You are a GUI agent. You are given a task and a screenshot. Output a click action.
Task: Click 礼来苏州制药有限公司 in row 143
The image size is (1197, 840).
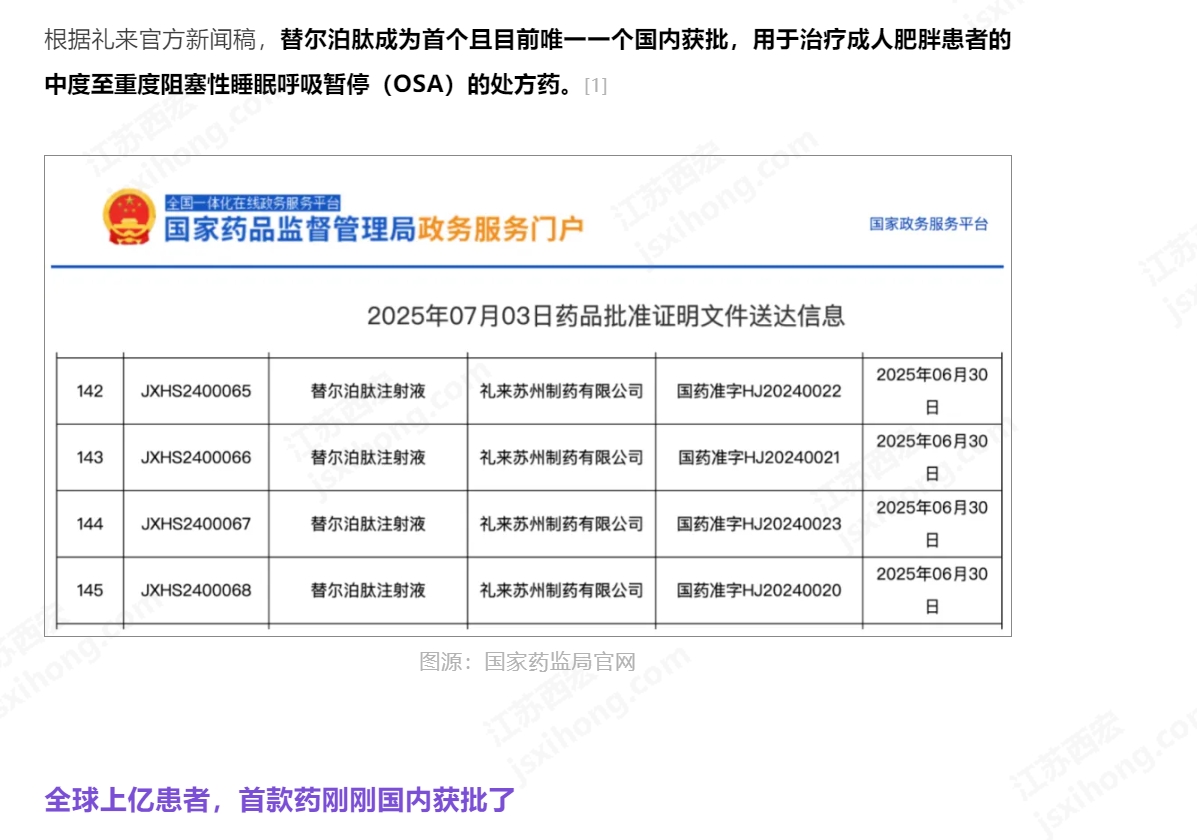tap(561, 457)
